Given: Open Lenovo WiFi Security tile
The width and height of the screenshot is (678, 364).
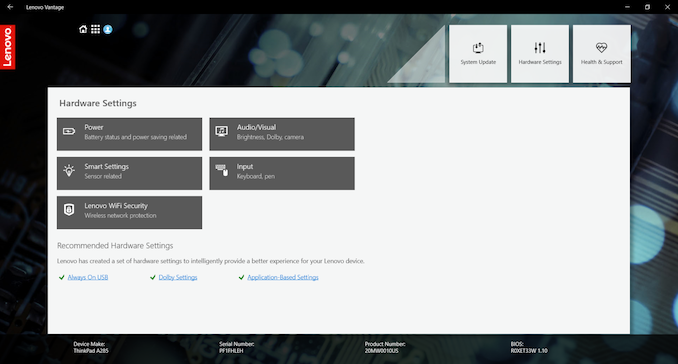Looking at the screenshot, I should click(129, 213).
